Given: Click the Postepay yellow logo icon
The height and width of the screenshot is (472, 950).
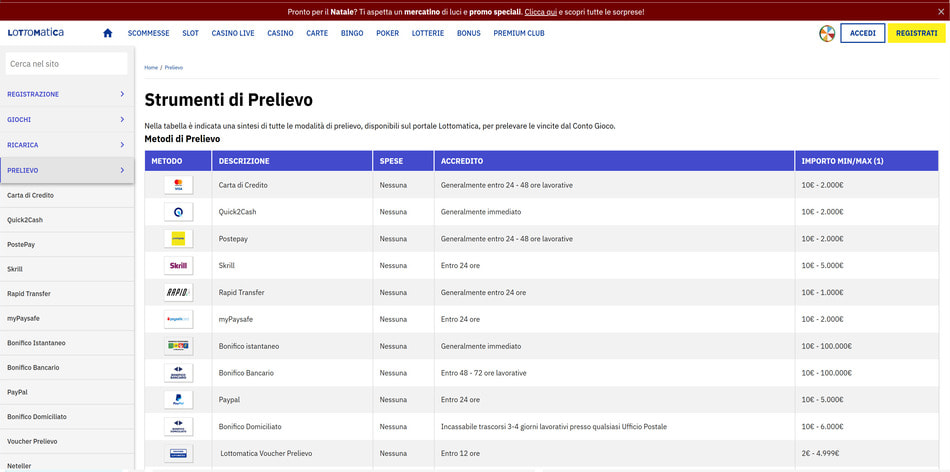Looking at the screenshot, I should coord(178,239).
